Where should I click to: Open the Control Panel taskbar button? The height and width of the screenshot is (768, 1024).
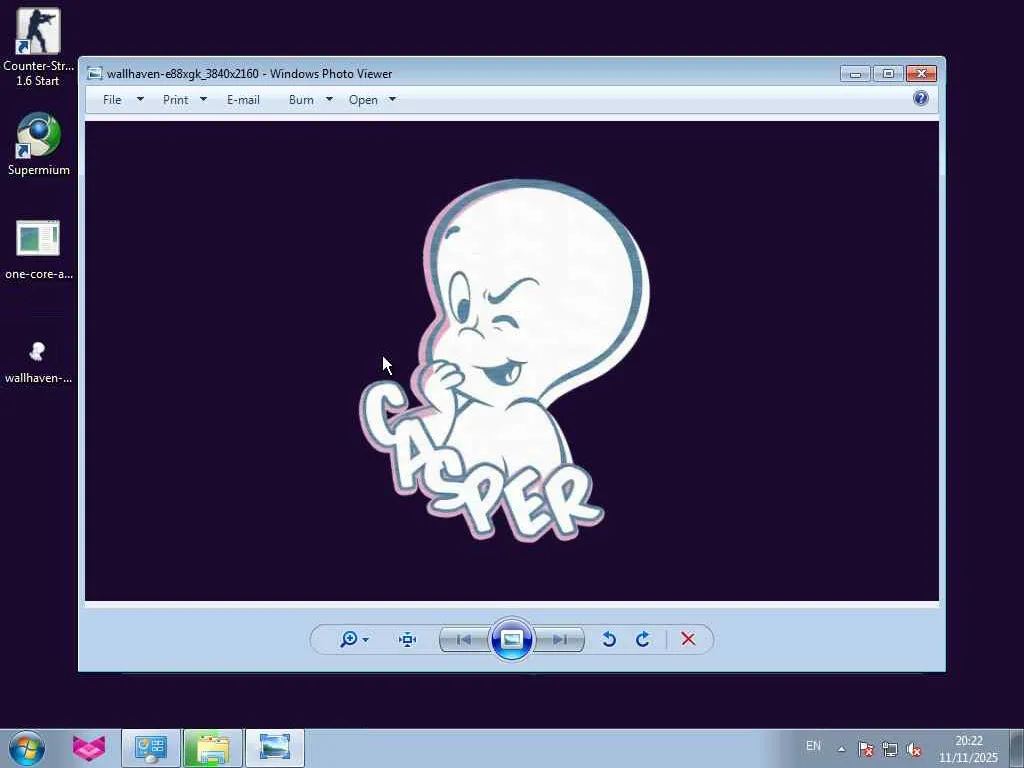click(x=151, y=748)
